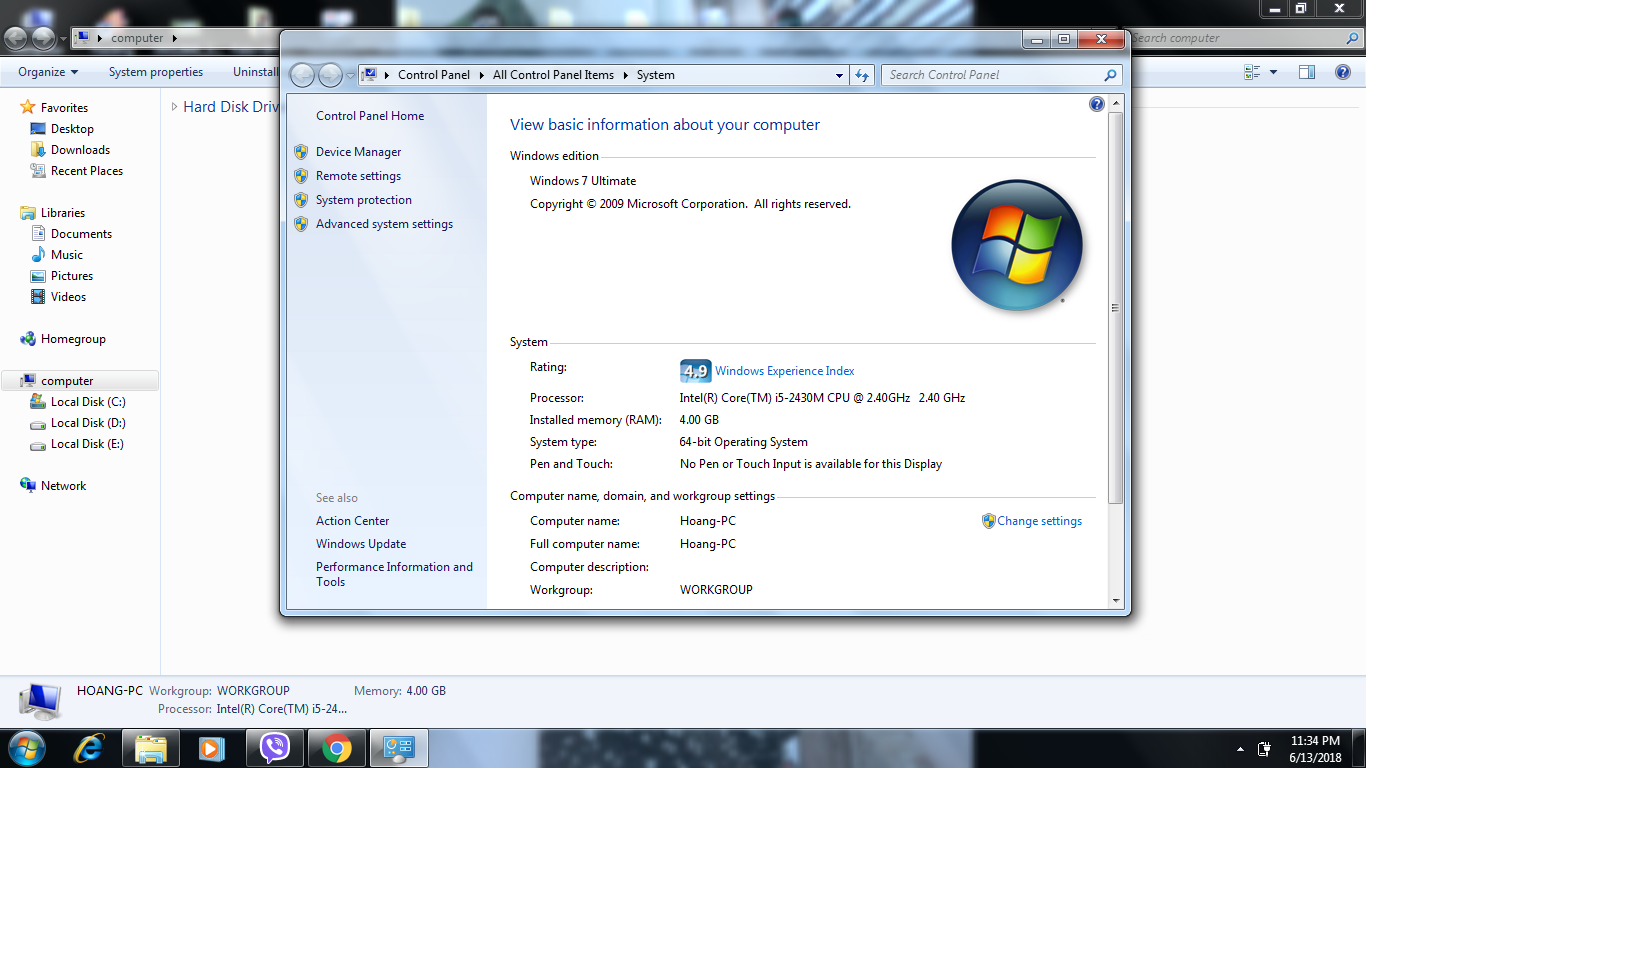The width and height of the screenshot is (1626, 964).
Task: Open Google Chrome from the taskbar
Action: coord(337,748)
